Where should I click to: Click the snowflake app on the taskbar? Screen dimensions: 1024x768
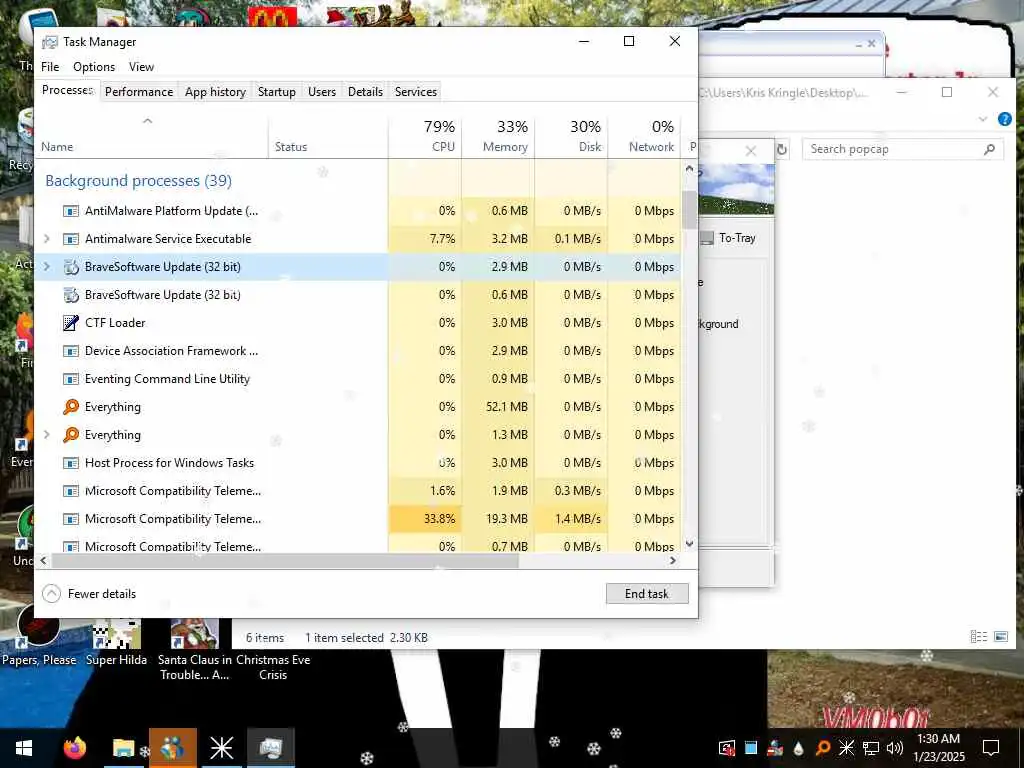point(221,748)
